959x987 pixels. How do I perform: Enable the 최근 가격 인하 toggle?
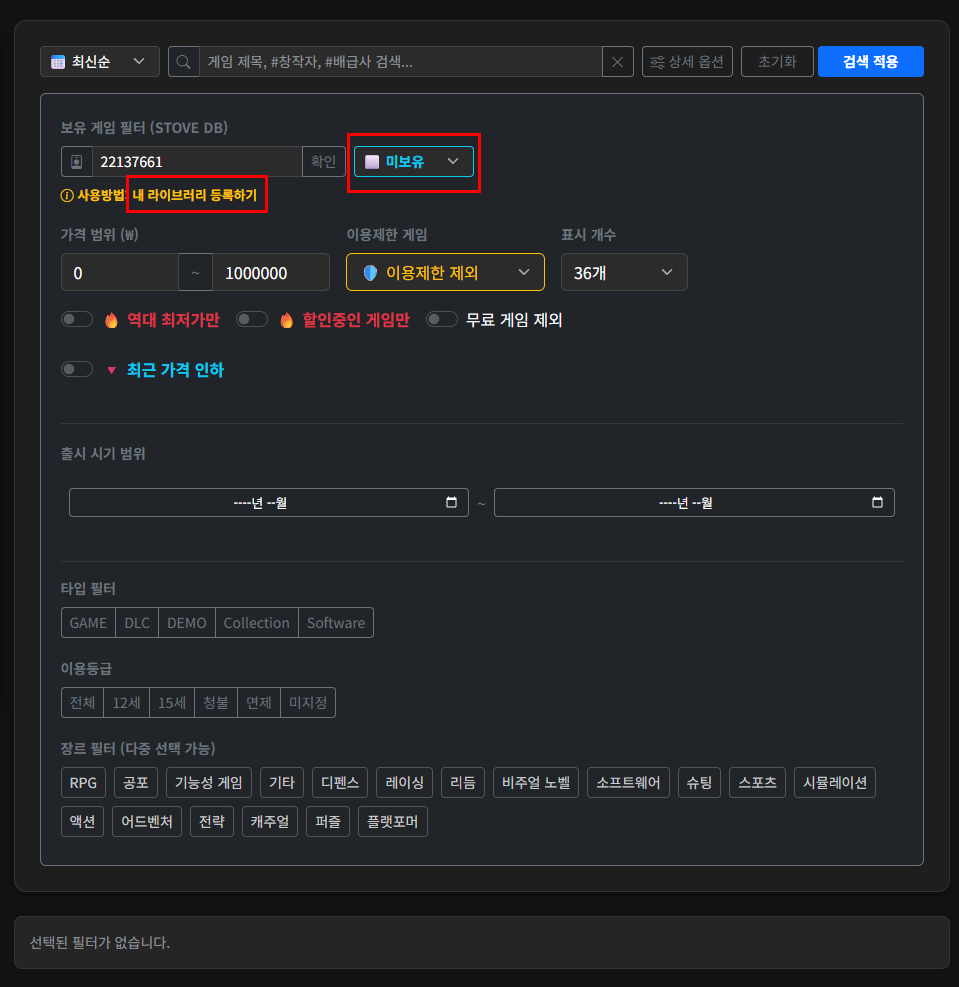77,370
